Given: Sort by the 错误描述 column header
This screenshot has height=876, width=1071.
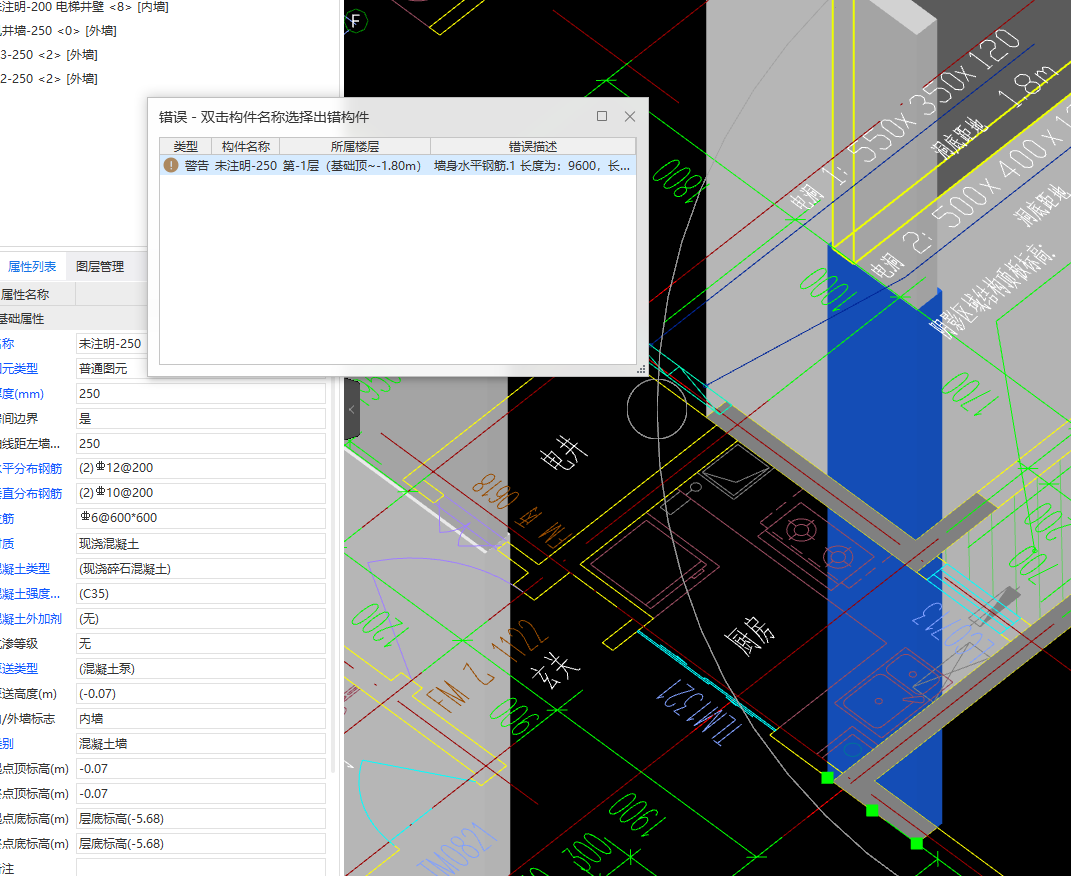Looking at the screenshot, I should (x=532, y=146).
